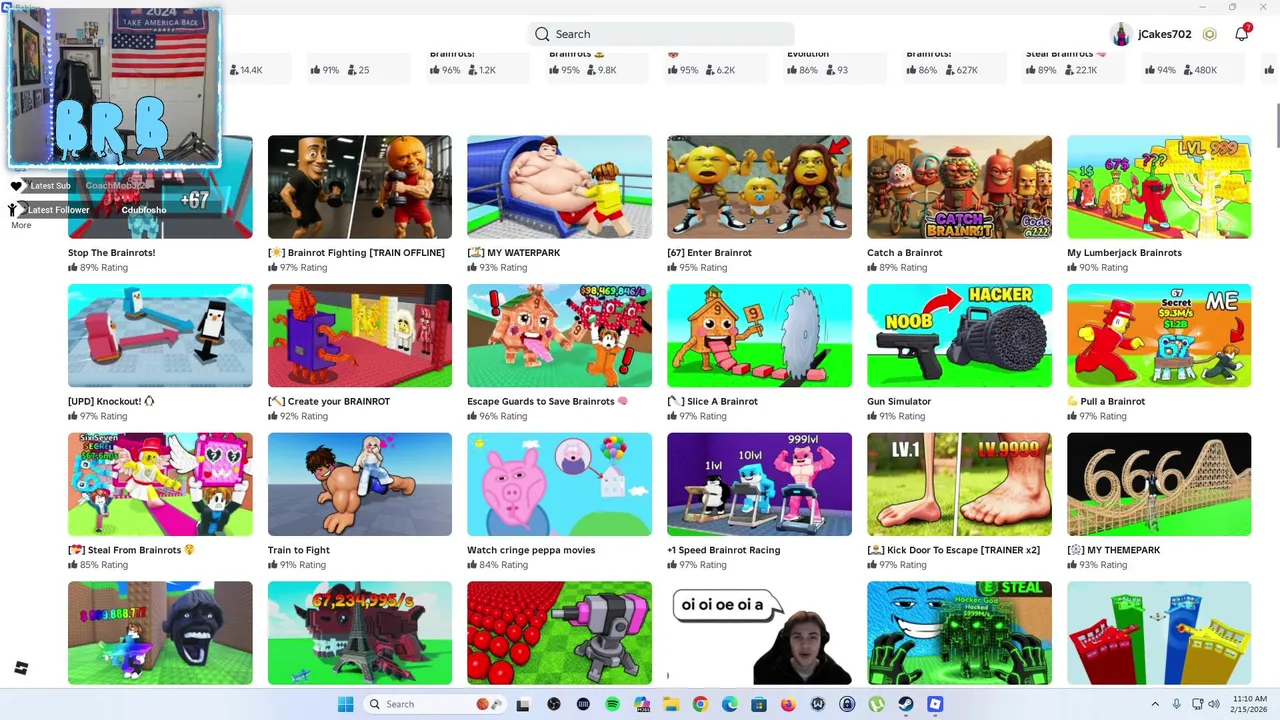
Task: Open Slice A Brainrot thumbnail
Action: coord(760,336)
